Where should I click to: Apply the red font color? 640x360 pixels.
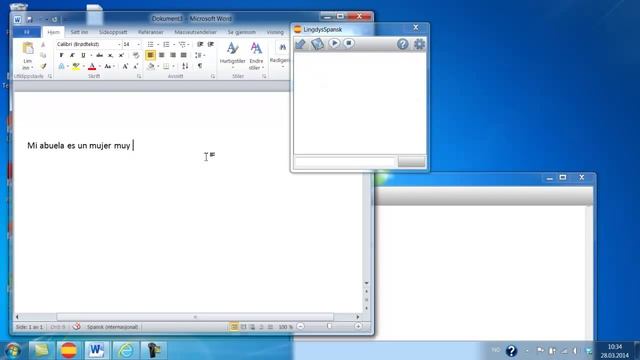pos(92,66)
